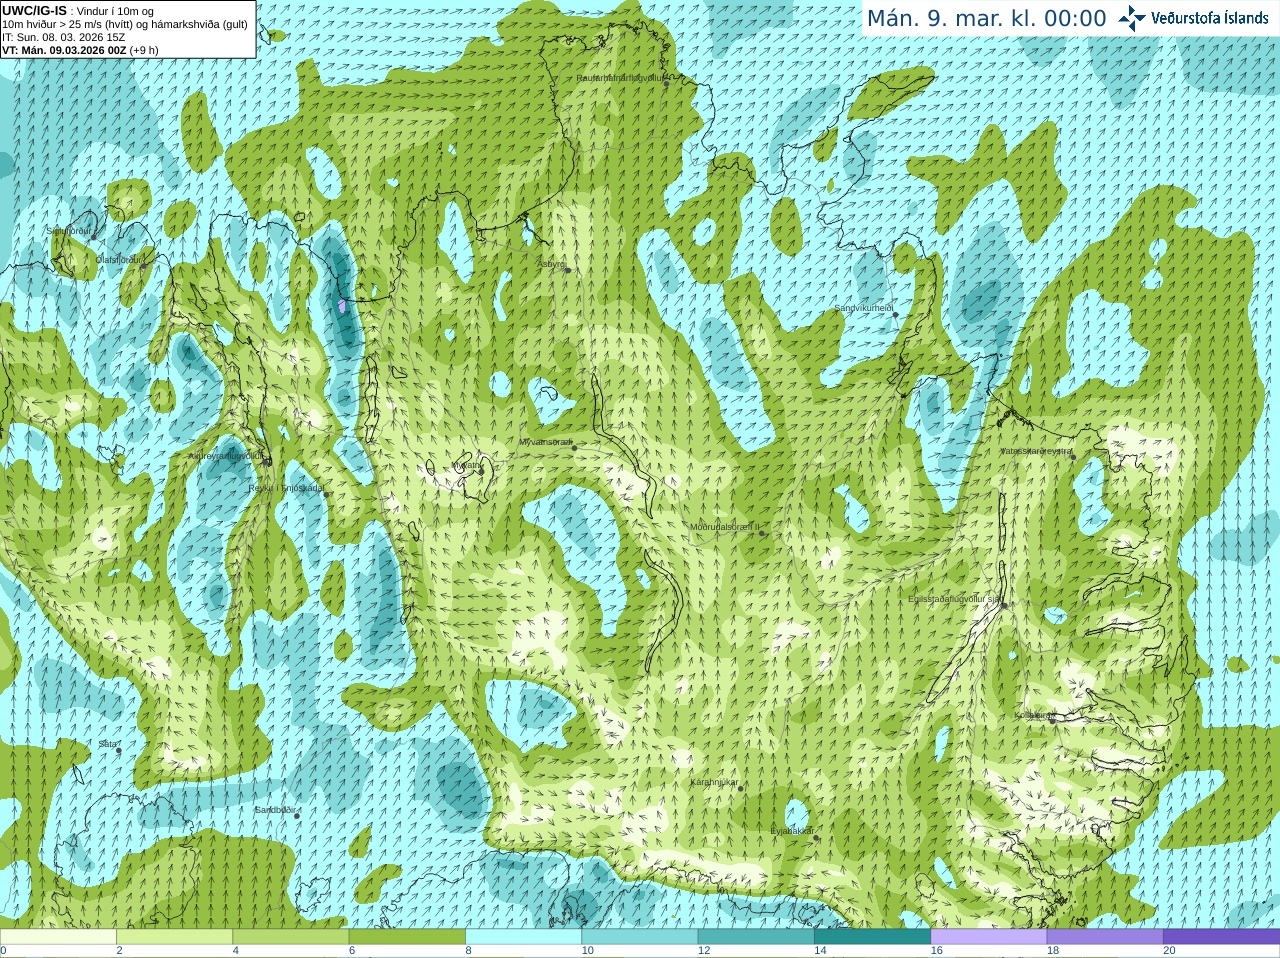This screenshot has height=958, width=1280.
Task: Click the Akureyrarflugvöllur station label
Action: 226,455
